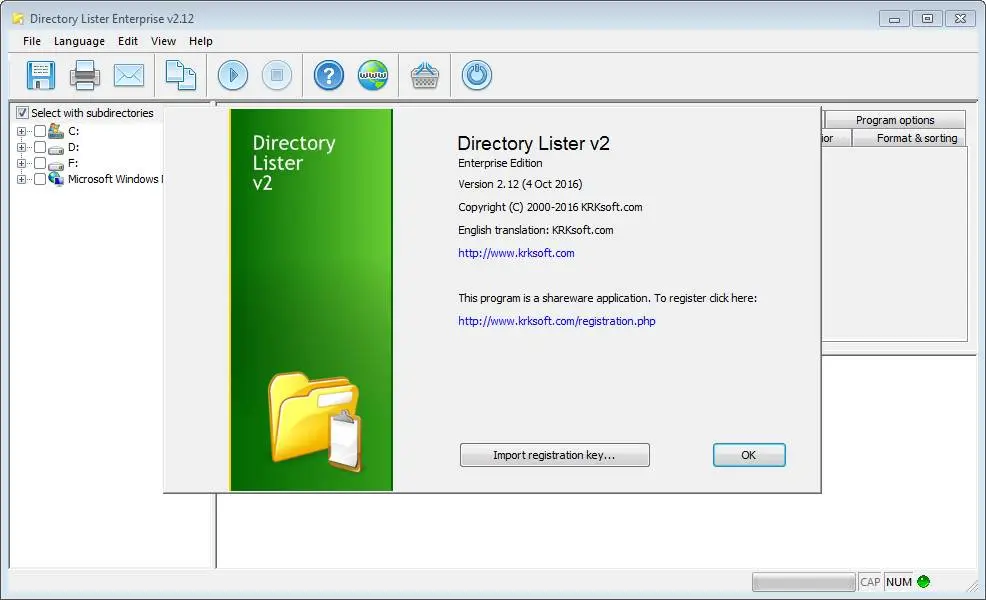Select the F: drive label
Viewport: 986px width, 600px height.
pyautogui.click(x=73, y=163)
